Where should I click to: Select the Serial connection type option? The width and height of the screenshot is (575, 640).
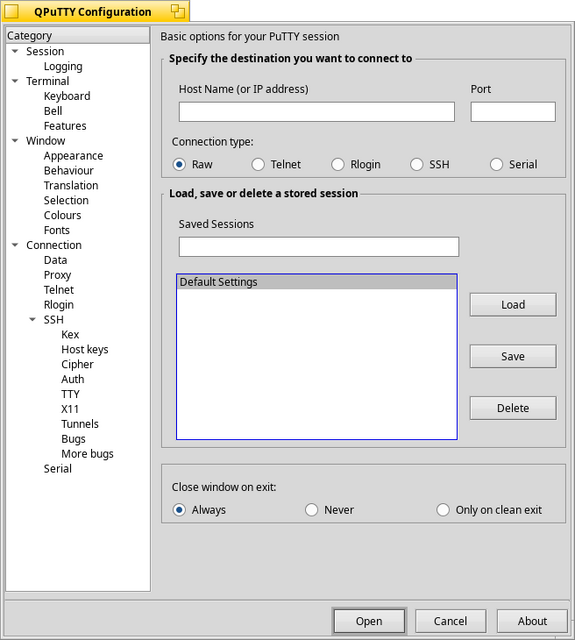click(496, 164)
